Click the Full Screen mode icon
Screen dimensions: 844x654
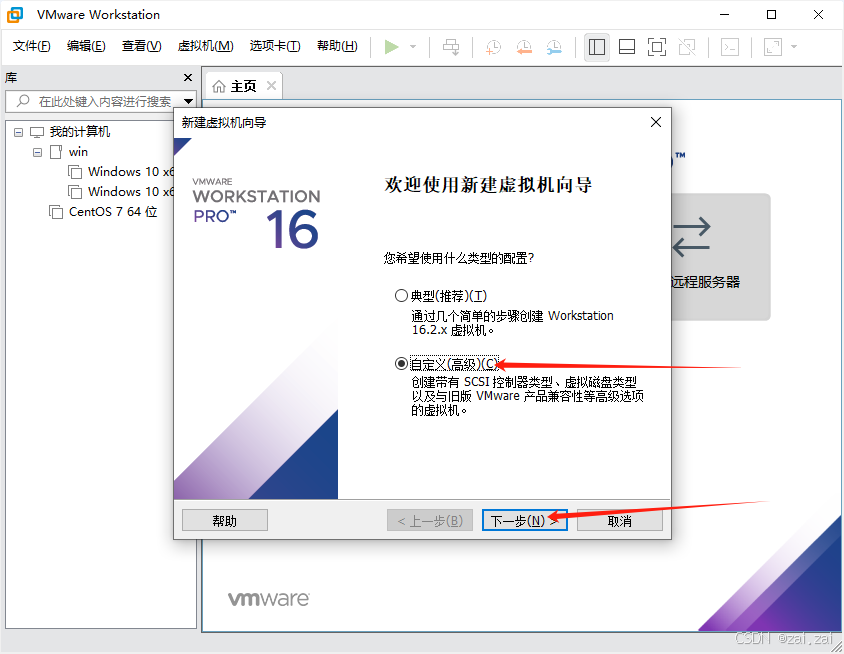(x=657, y=47)
